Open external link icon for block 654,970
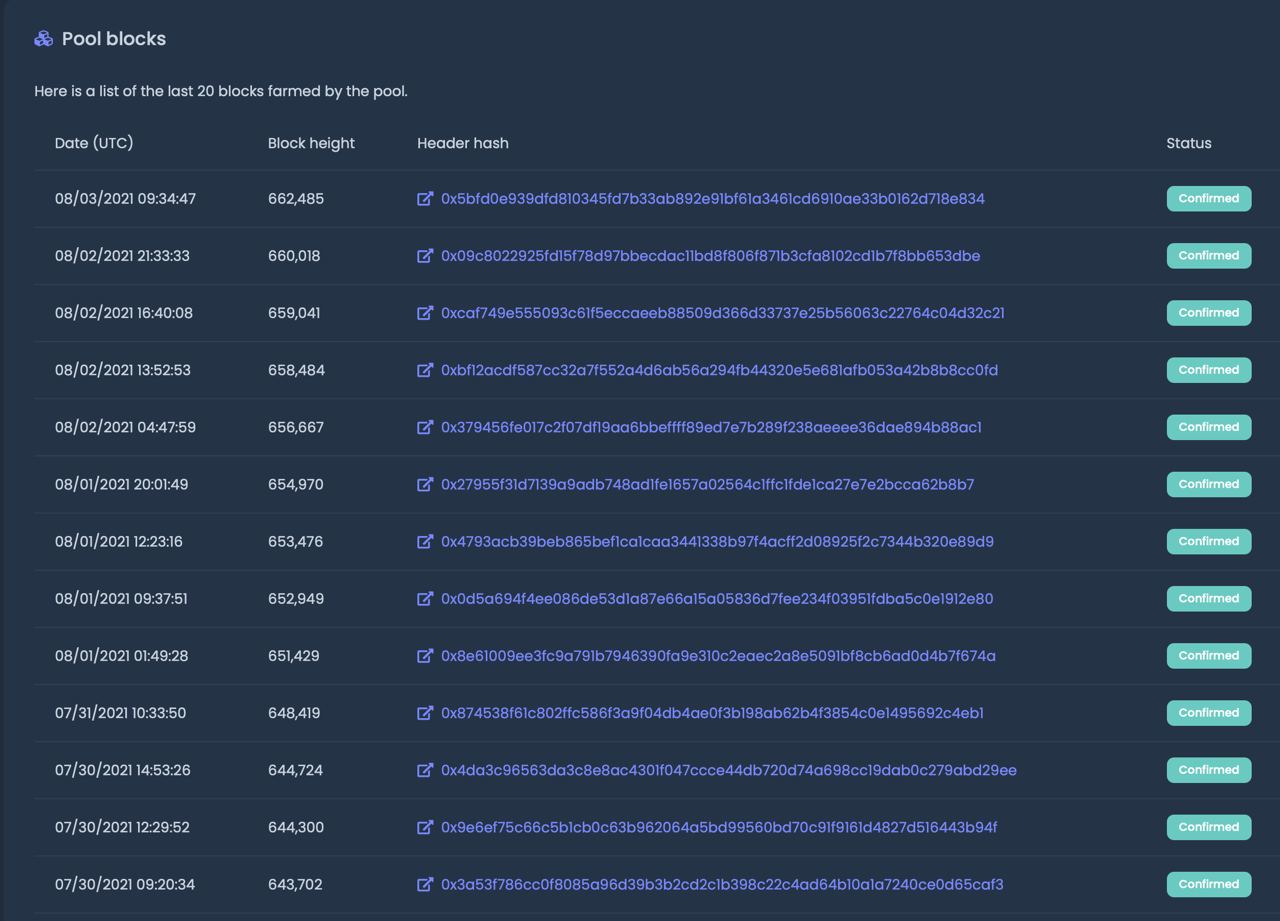Image resolution: width=1280 pixels, height=921 pixels. pyautogui.click(x=425, y=484)
